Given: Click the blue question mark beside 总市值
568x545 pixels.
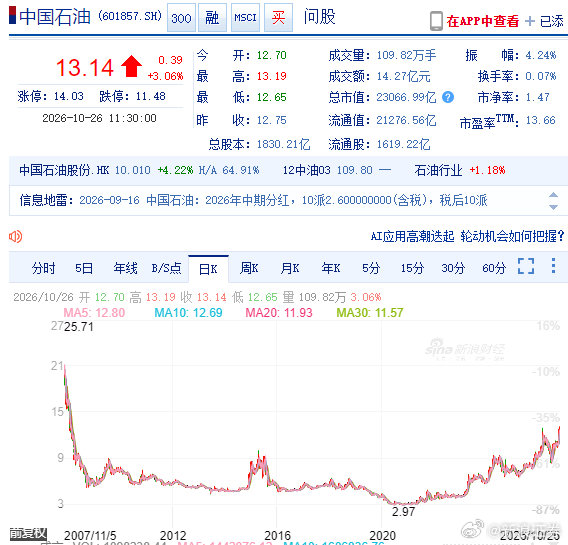Looking at the screenshot, I should pyautogui.click(x=448, y=97).
